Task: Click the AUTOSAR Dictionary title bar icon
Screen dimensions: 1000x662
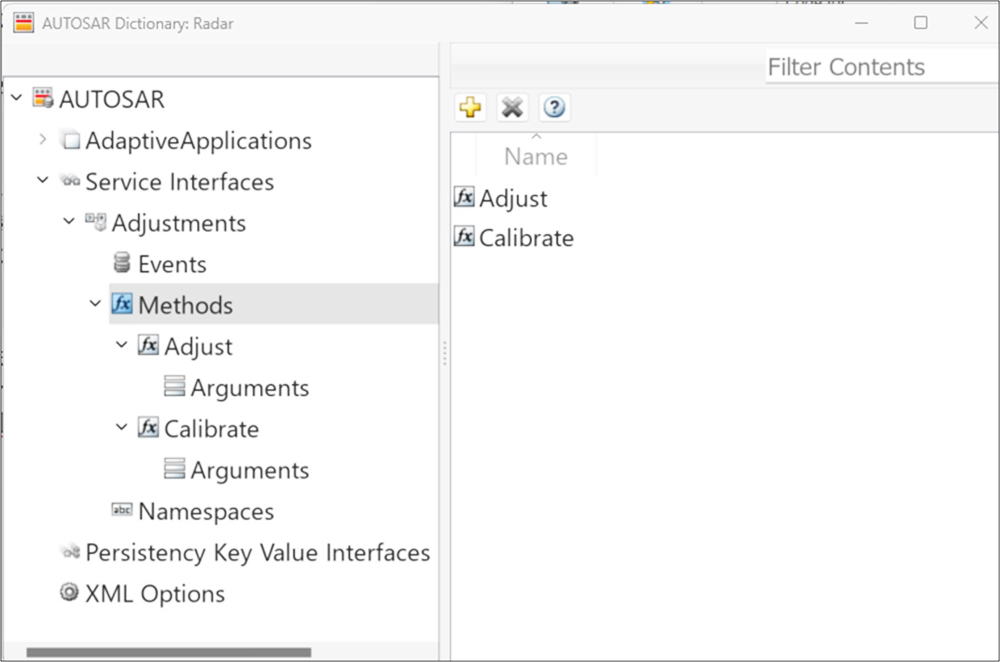Action: coord(24,23)
